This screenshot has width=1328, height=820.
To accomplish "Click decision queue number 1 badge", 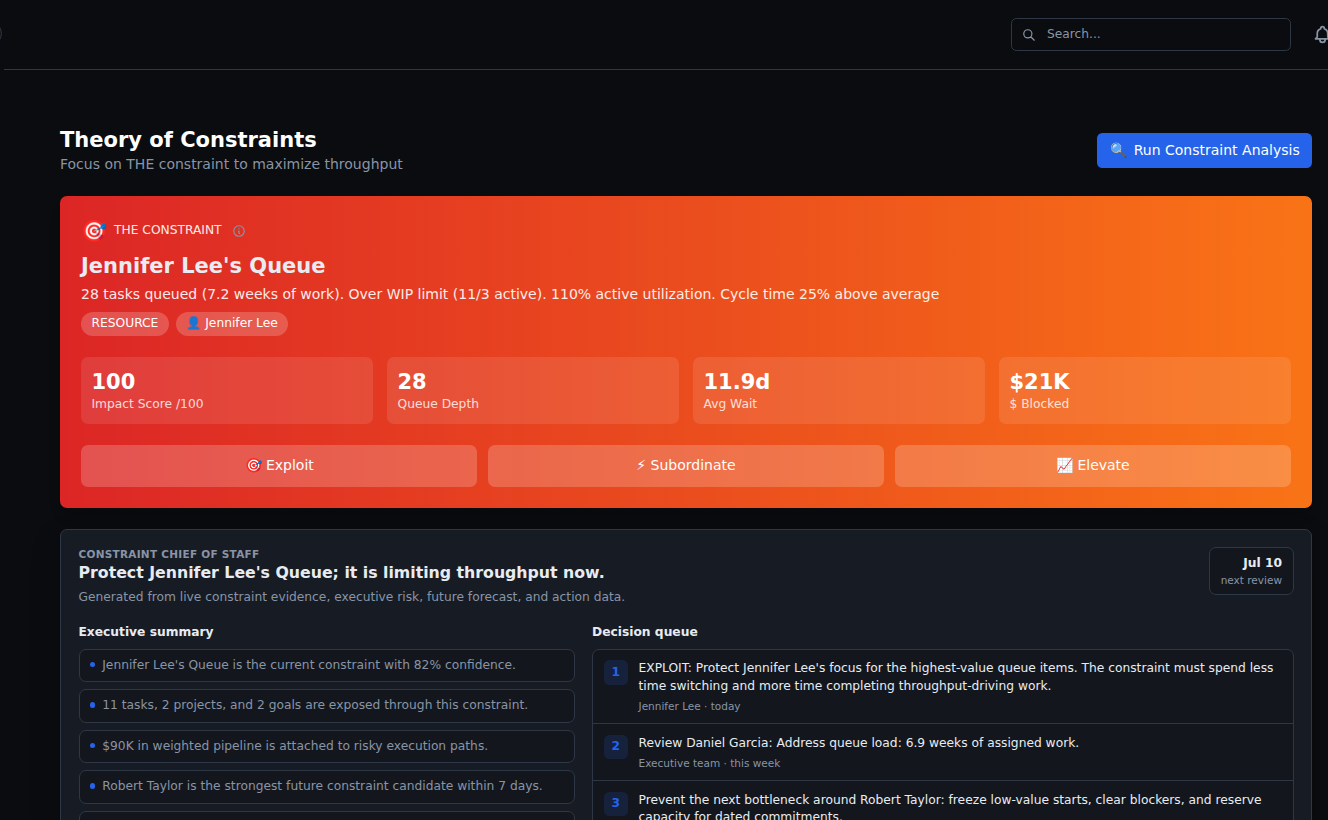I will 616,672.
